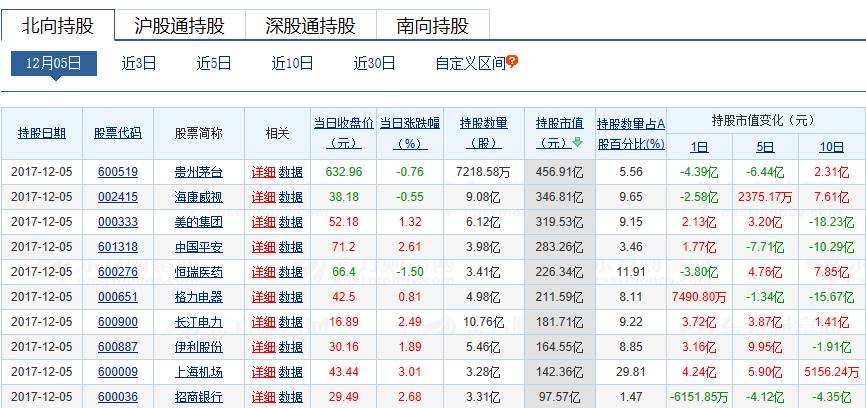Open the 南向持股 tab
Image resolution: width=866 pixels, height=408 pixels.
click(x=432, y=25)
